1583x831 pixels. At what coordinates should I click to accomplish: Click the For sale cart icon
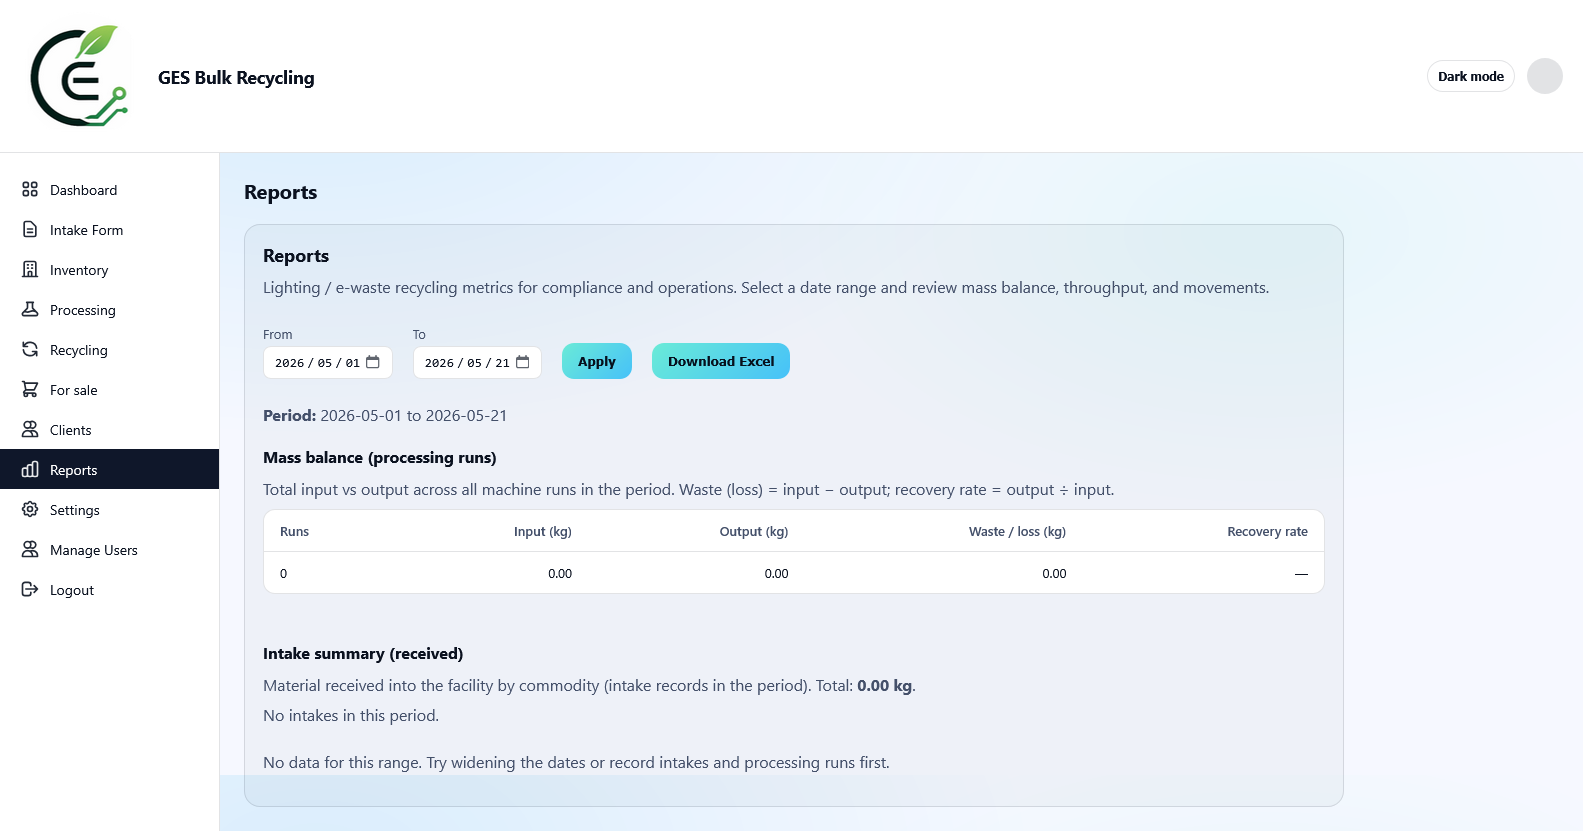30,389
